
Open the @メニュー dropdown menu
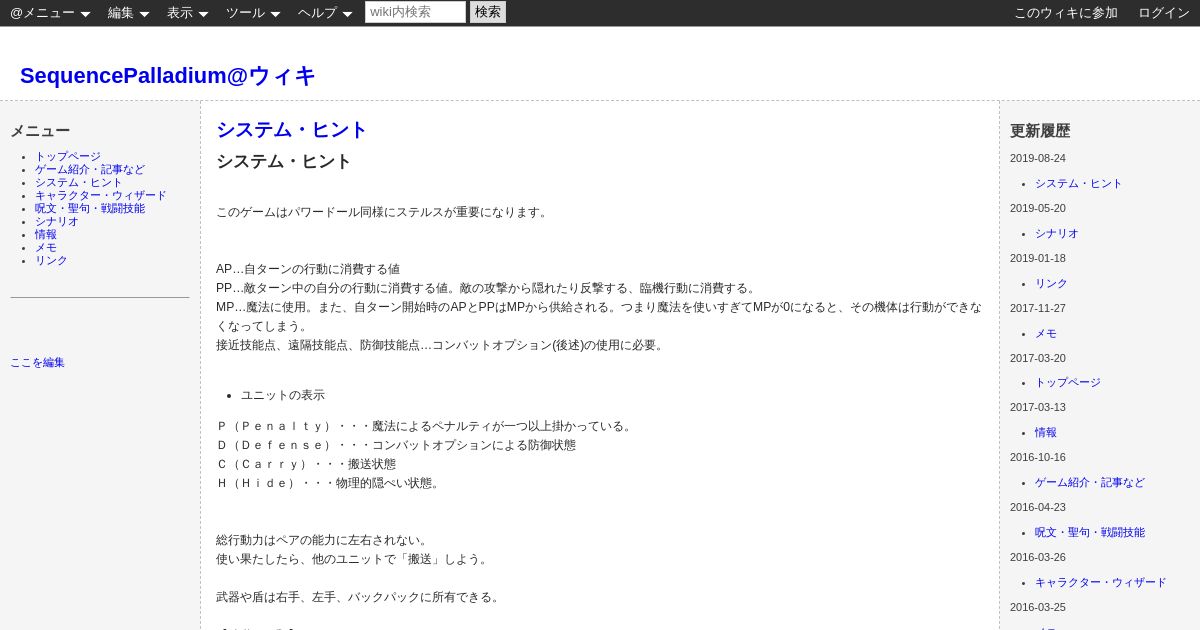(x=50, y=13)
